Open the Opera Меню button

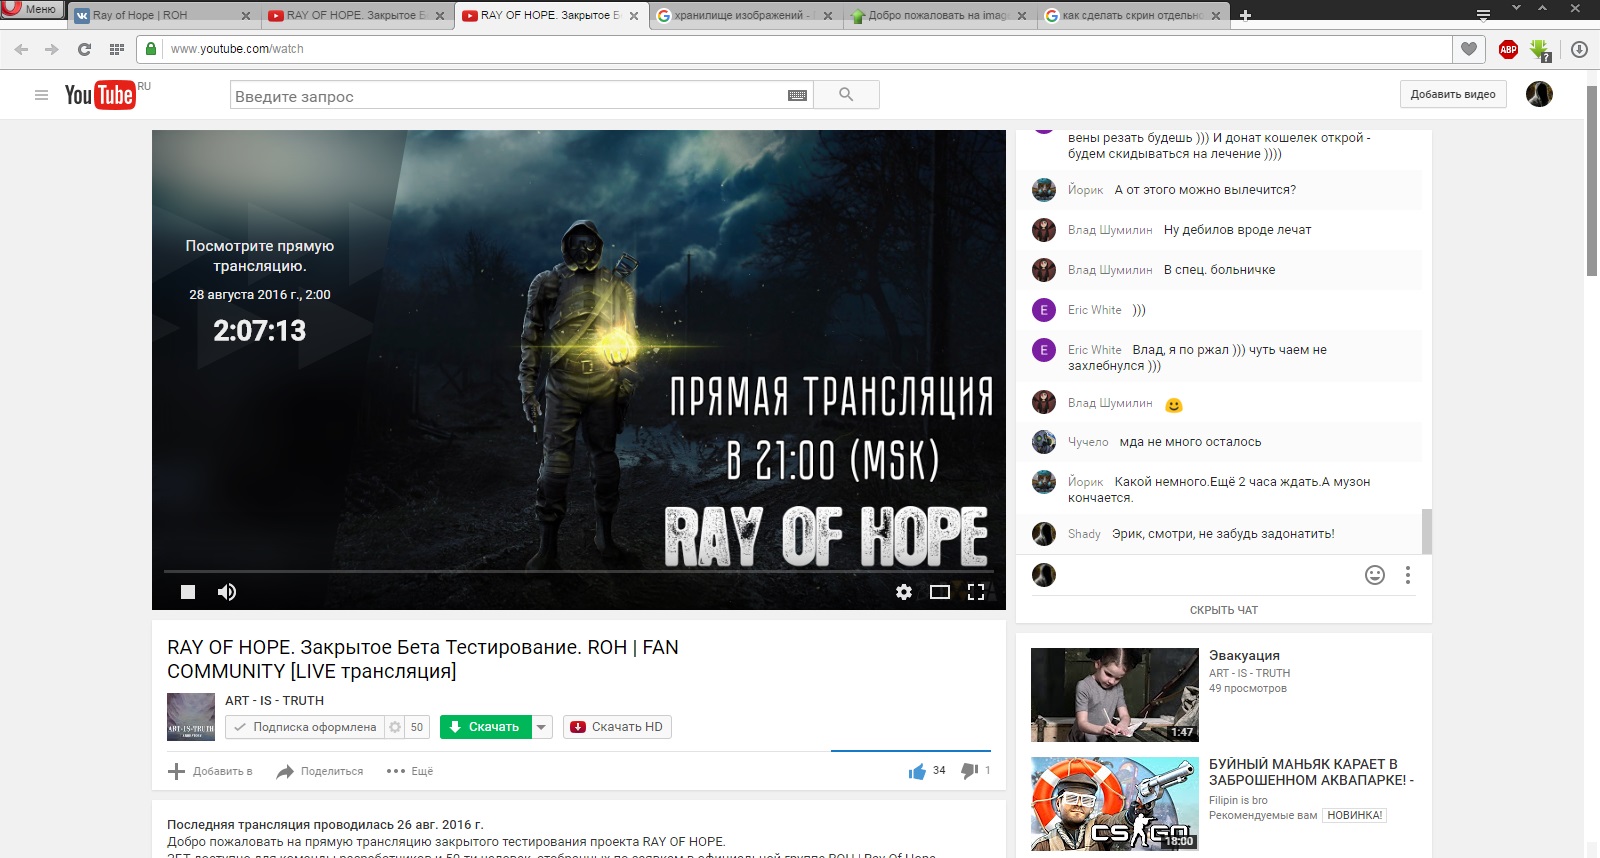click(x=32, y=9)
